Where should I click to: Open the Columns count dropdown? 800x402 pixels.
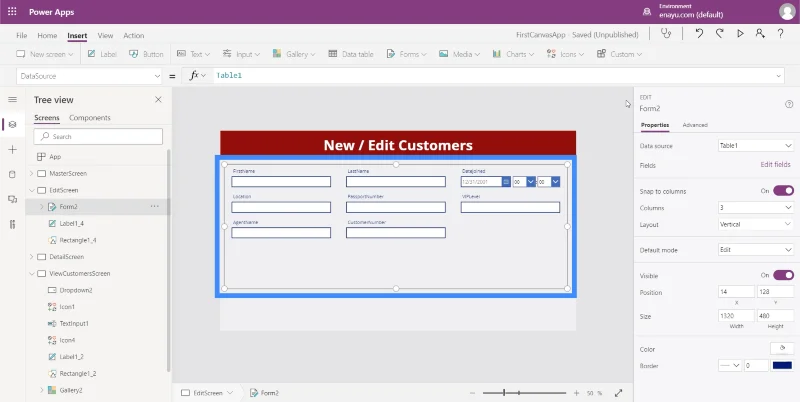(755, 208)
